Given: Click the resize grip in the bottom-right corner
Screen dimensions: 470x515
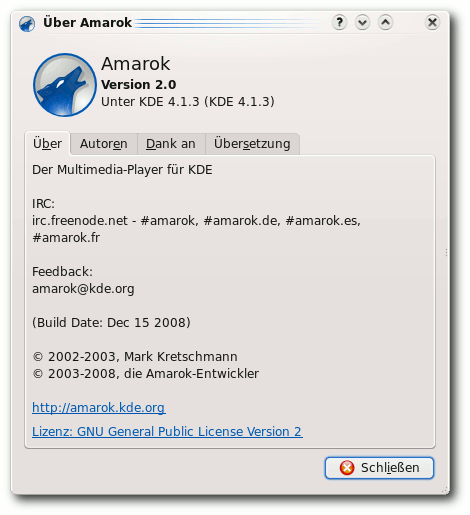Looking at the screenshot, I should (445, 490).
